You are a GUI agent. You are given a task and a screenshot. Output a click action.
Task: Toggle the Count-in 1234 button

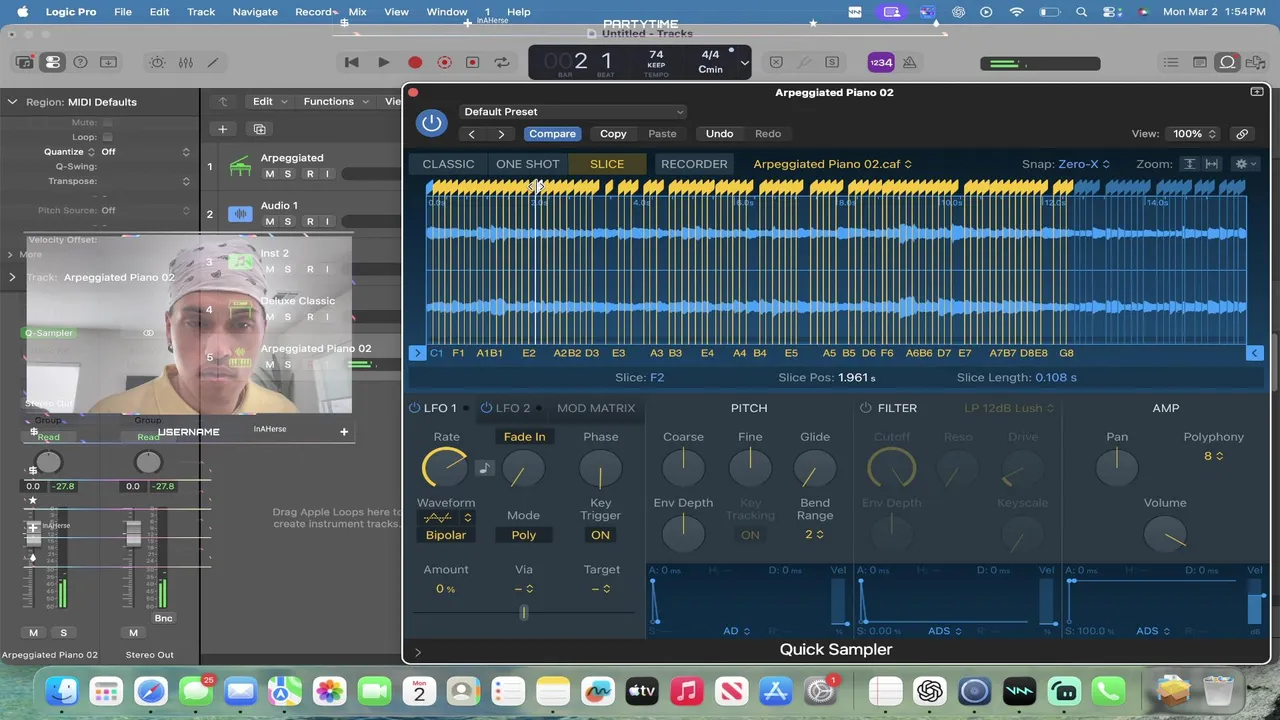pyautogui.click(x=880, y=62)
